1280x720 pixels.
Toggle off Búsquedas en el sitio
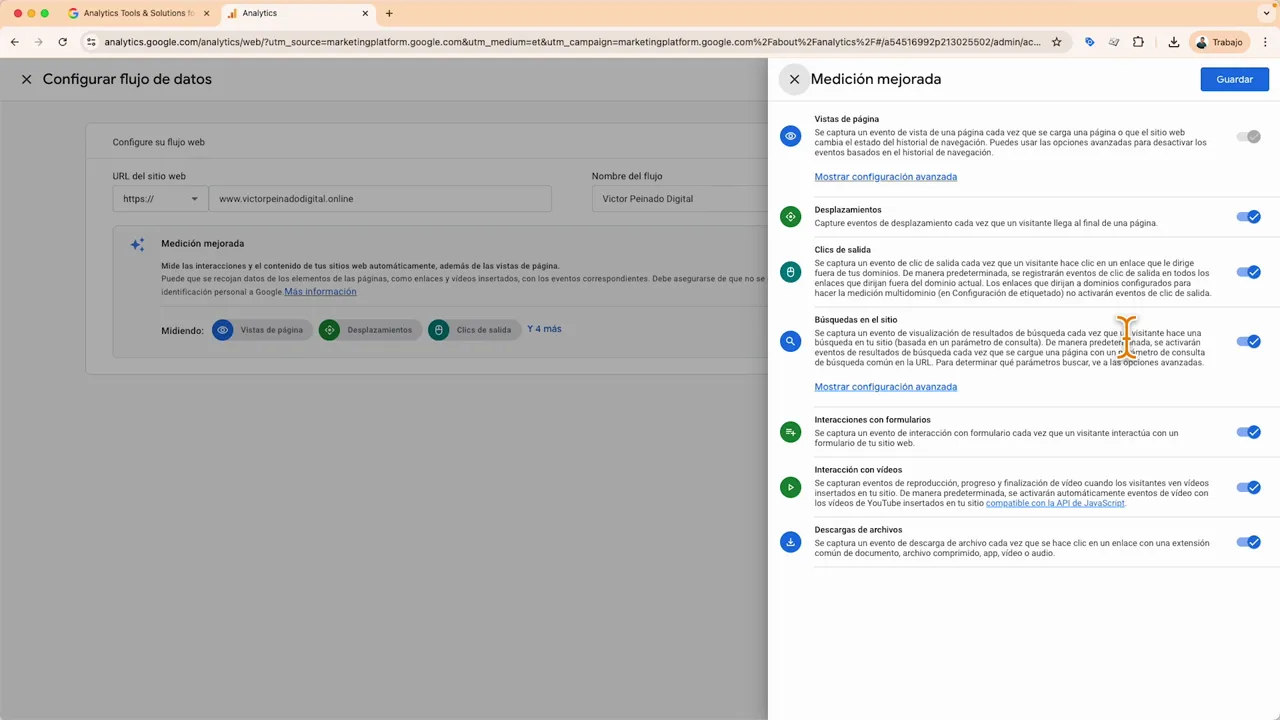click(1249, 341)
